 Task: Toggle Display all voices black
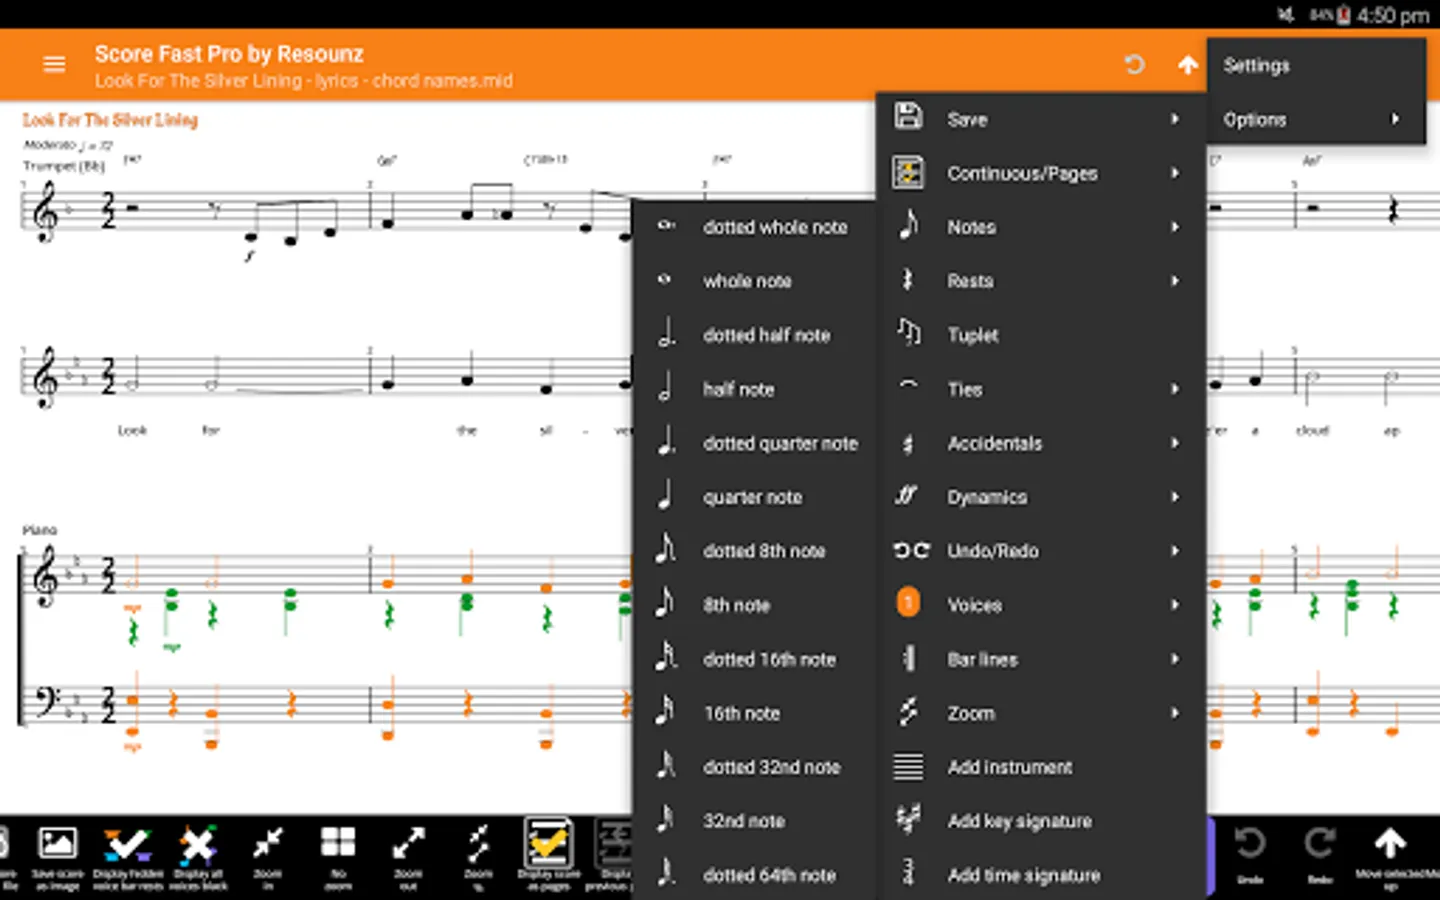[197, 845]
